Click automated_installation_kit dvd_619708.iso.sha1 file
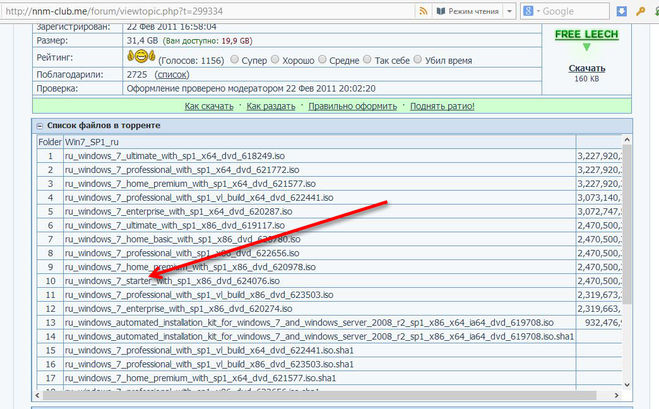This screenshot has width=659, height=409. [319, 336]
